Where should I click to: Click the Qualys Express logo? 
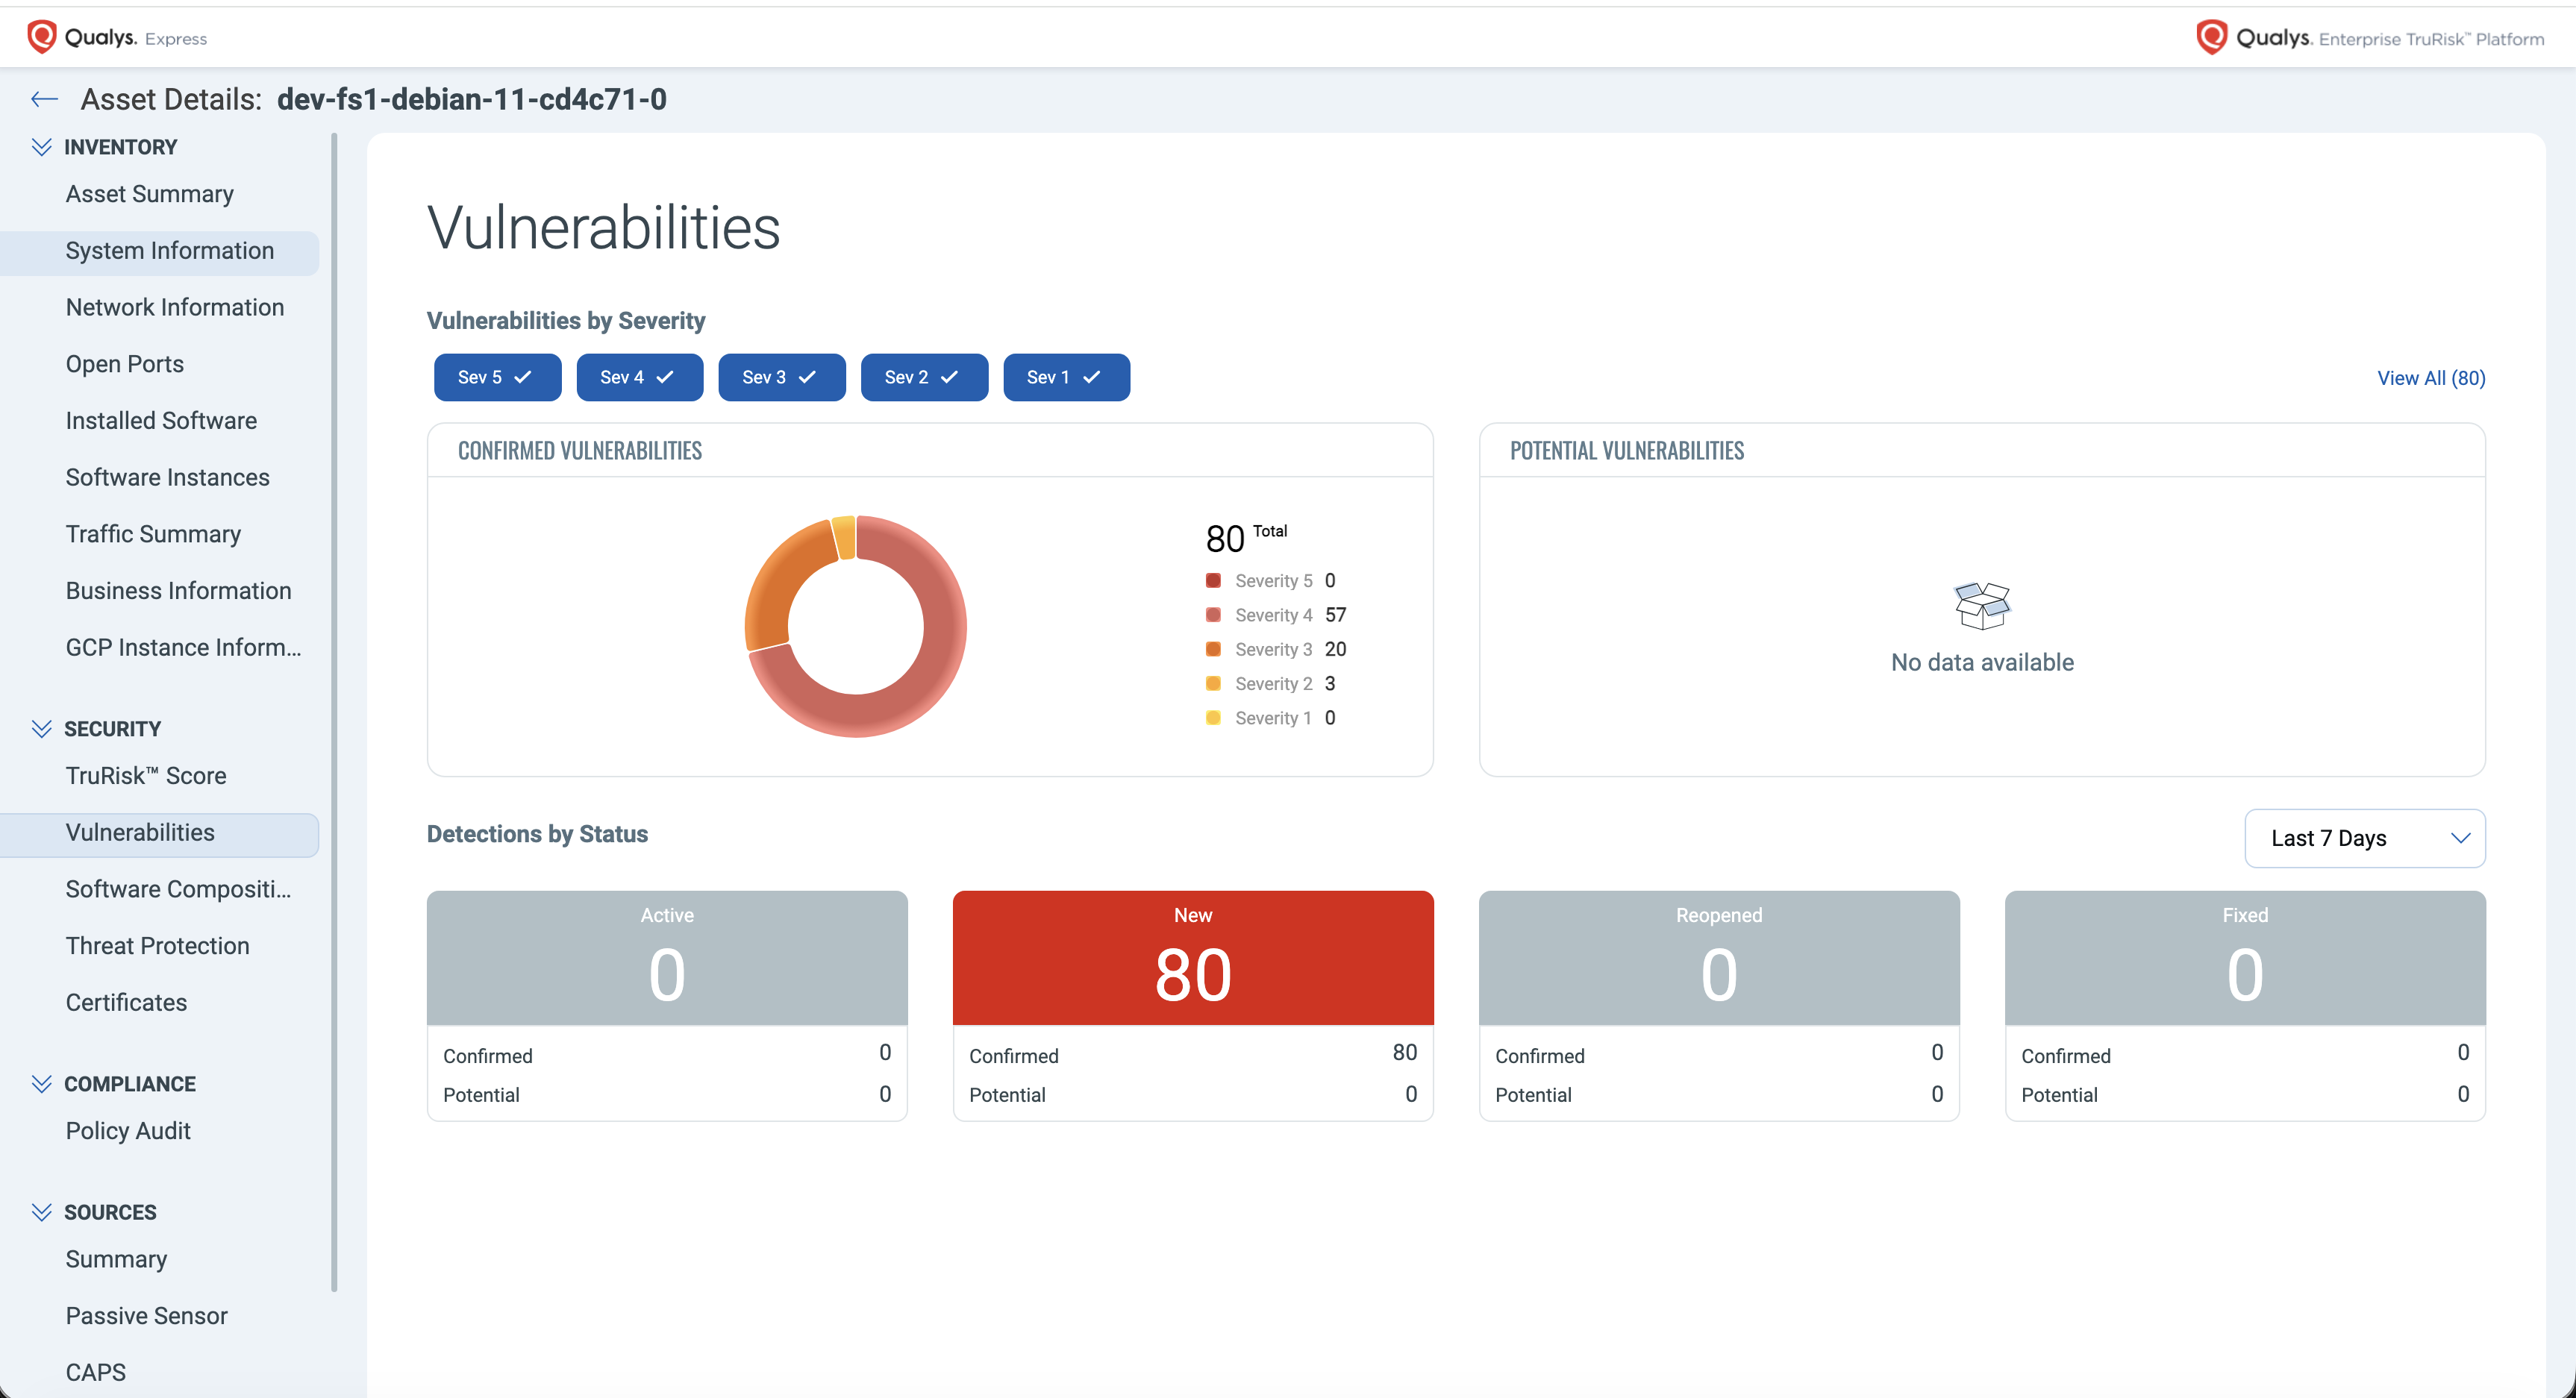coord(117,37)
